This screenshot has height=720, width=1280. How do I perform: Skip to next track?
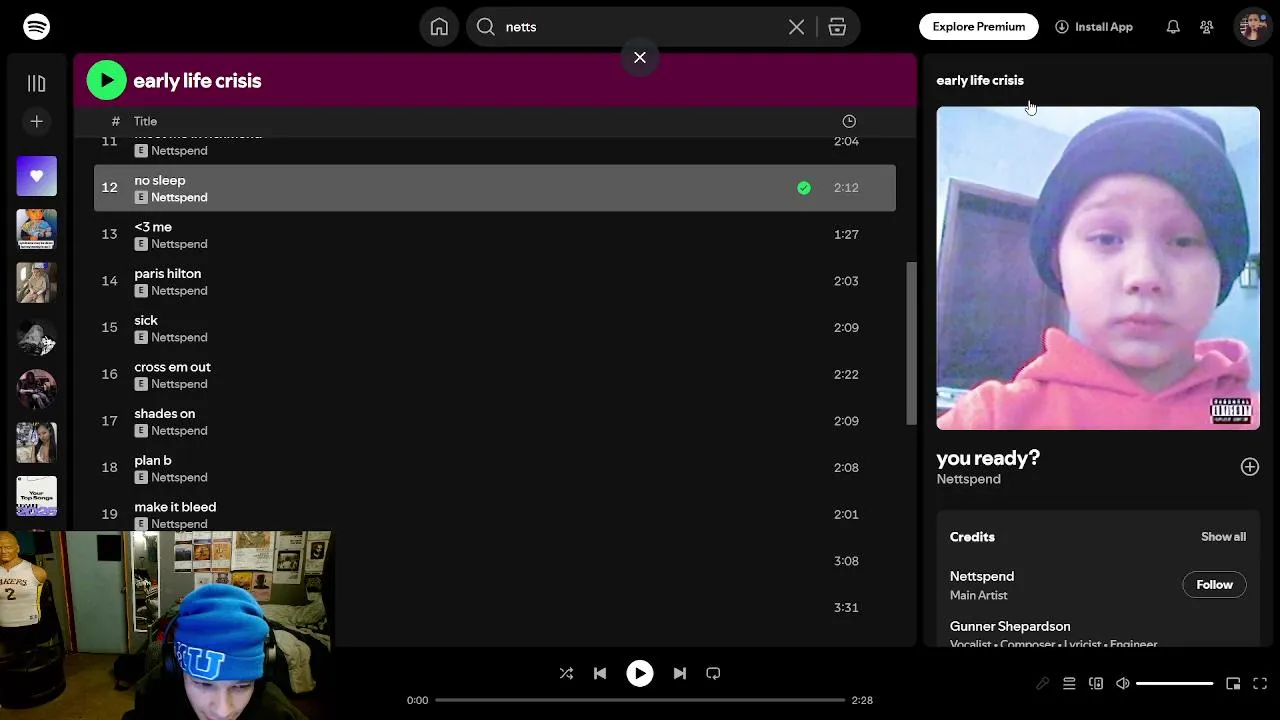pos(680,674)
